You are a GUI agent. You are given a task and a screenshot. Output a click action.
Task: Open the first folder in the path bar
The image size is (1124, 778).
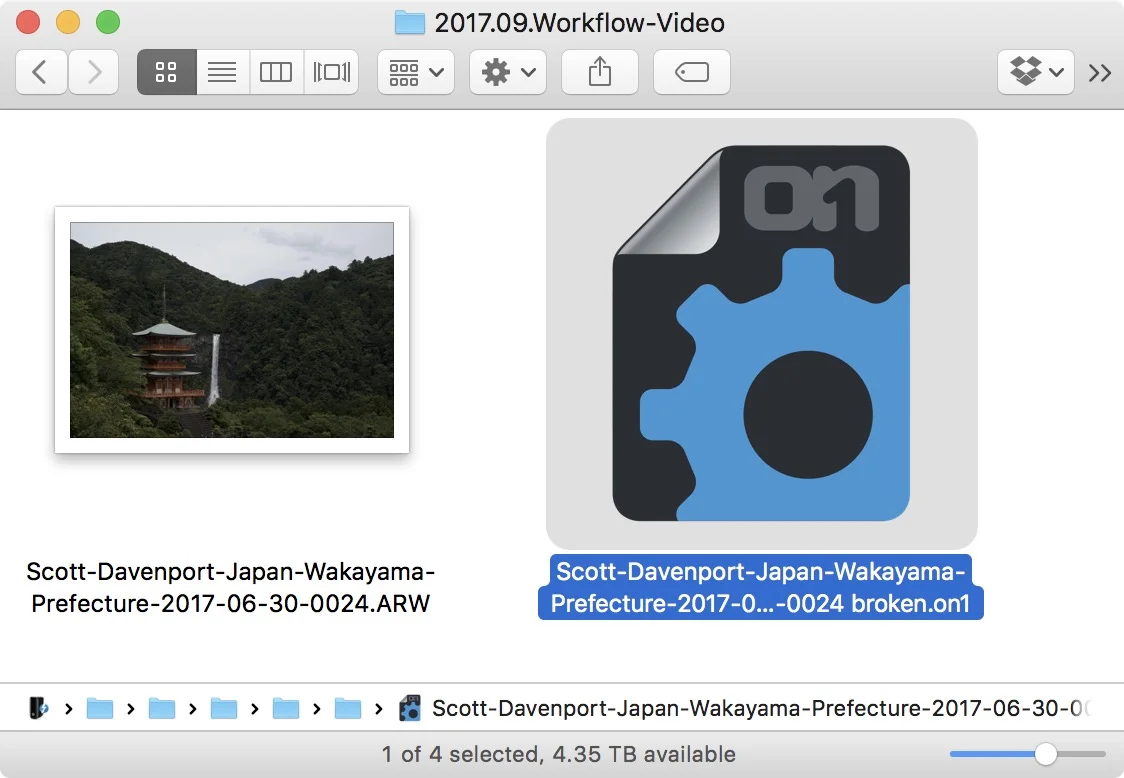click(x=100, y=708)
